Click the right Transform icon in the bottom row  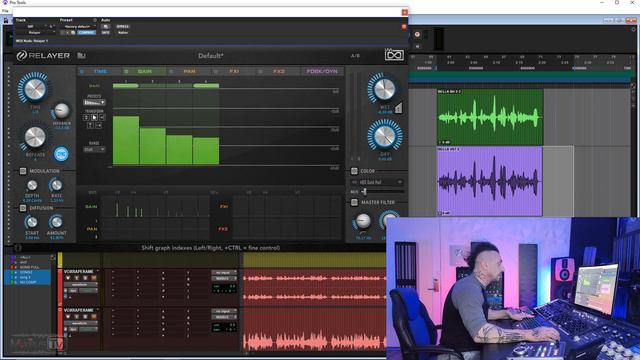(x=98, y=125)
